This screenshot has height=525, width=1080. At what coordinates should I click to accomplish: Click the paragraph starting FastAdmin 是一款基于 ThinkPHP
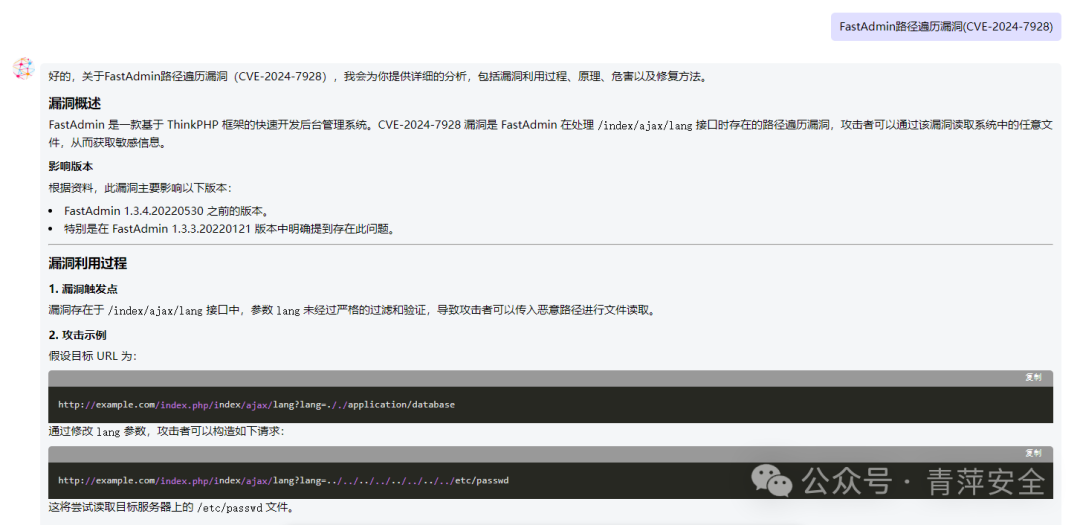551,134
